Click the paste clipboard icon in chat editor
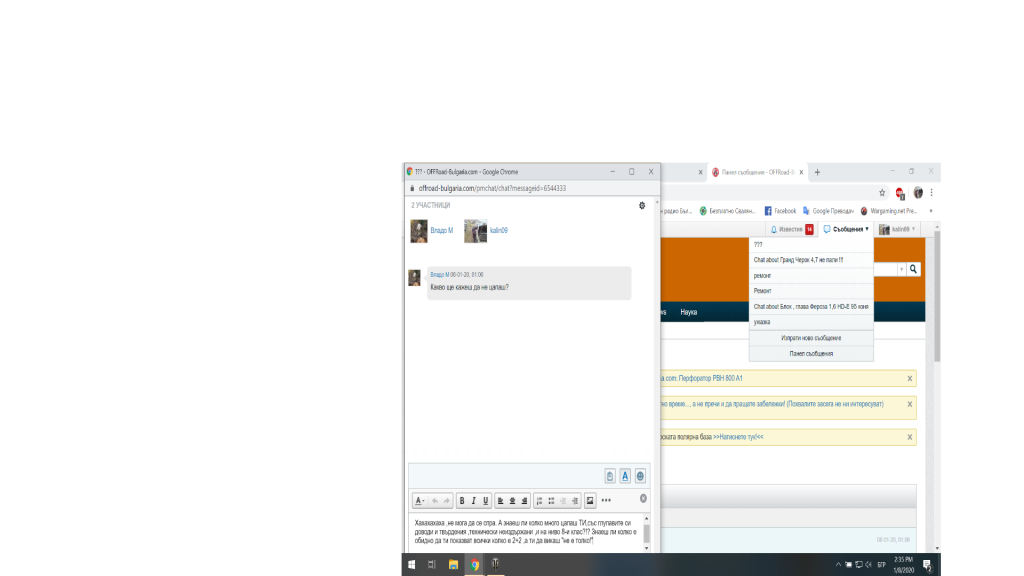Screen dimensions: 1024x576 pyautogui.click(x=609, y=476)
